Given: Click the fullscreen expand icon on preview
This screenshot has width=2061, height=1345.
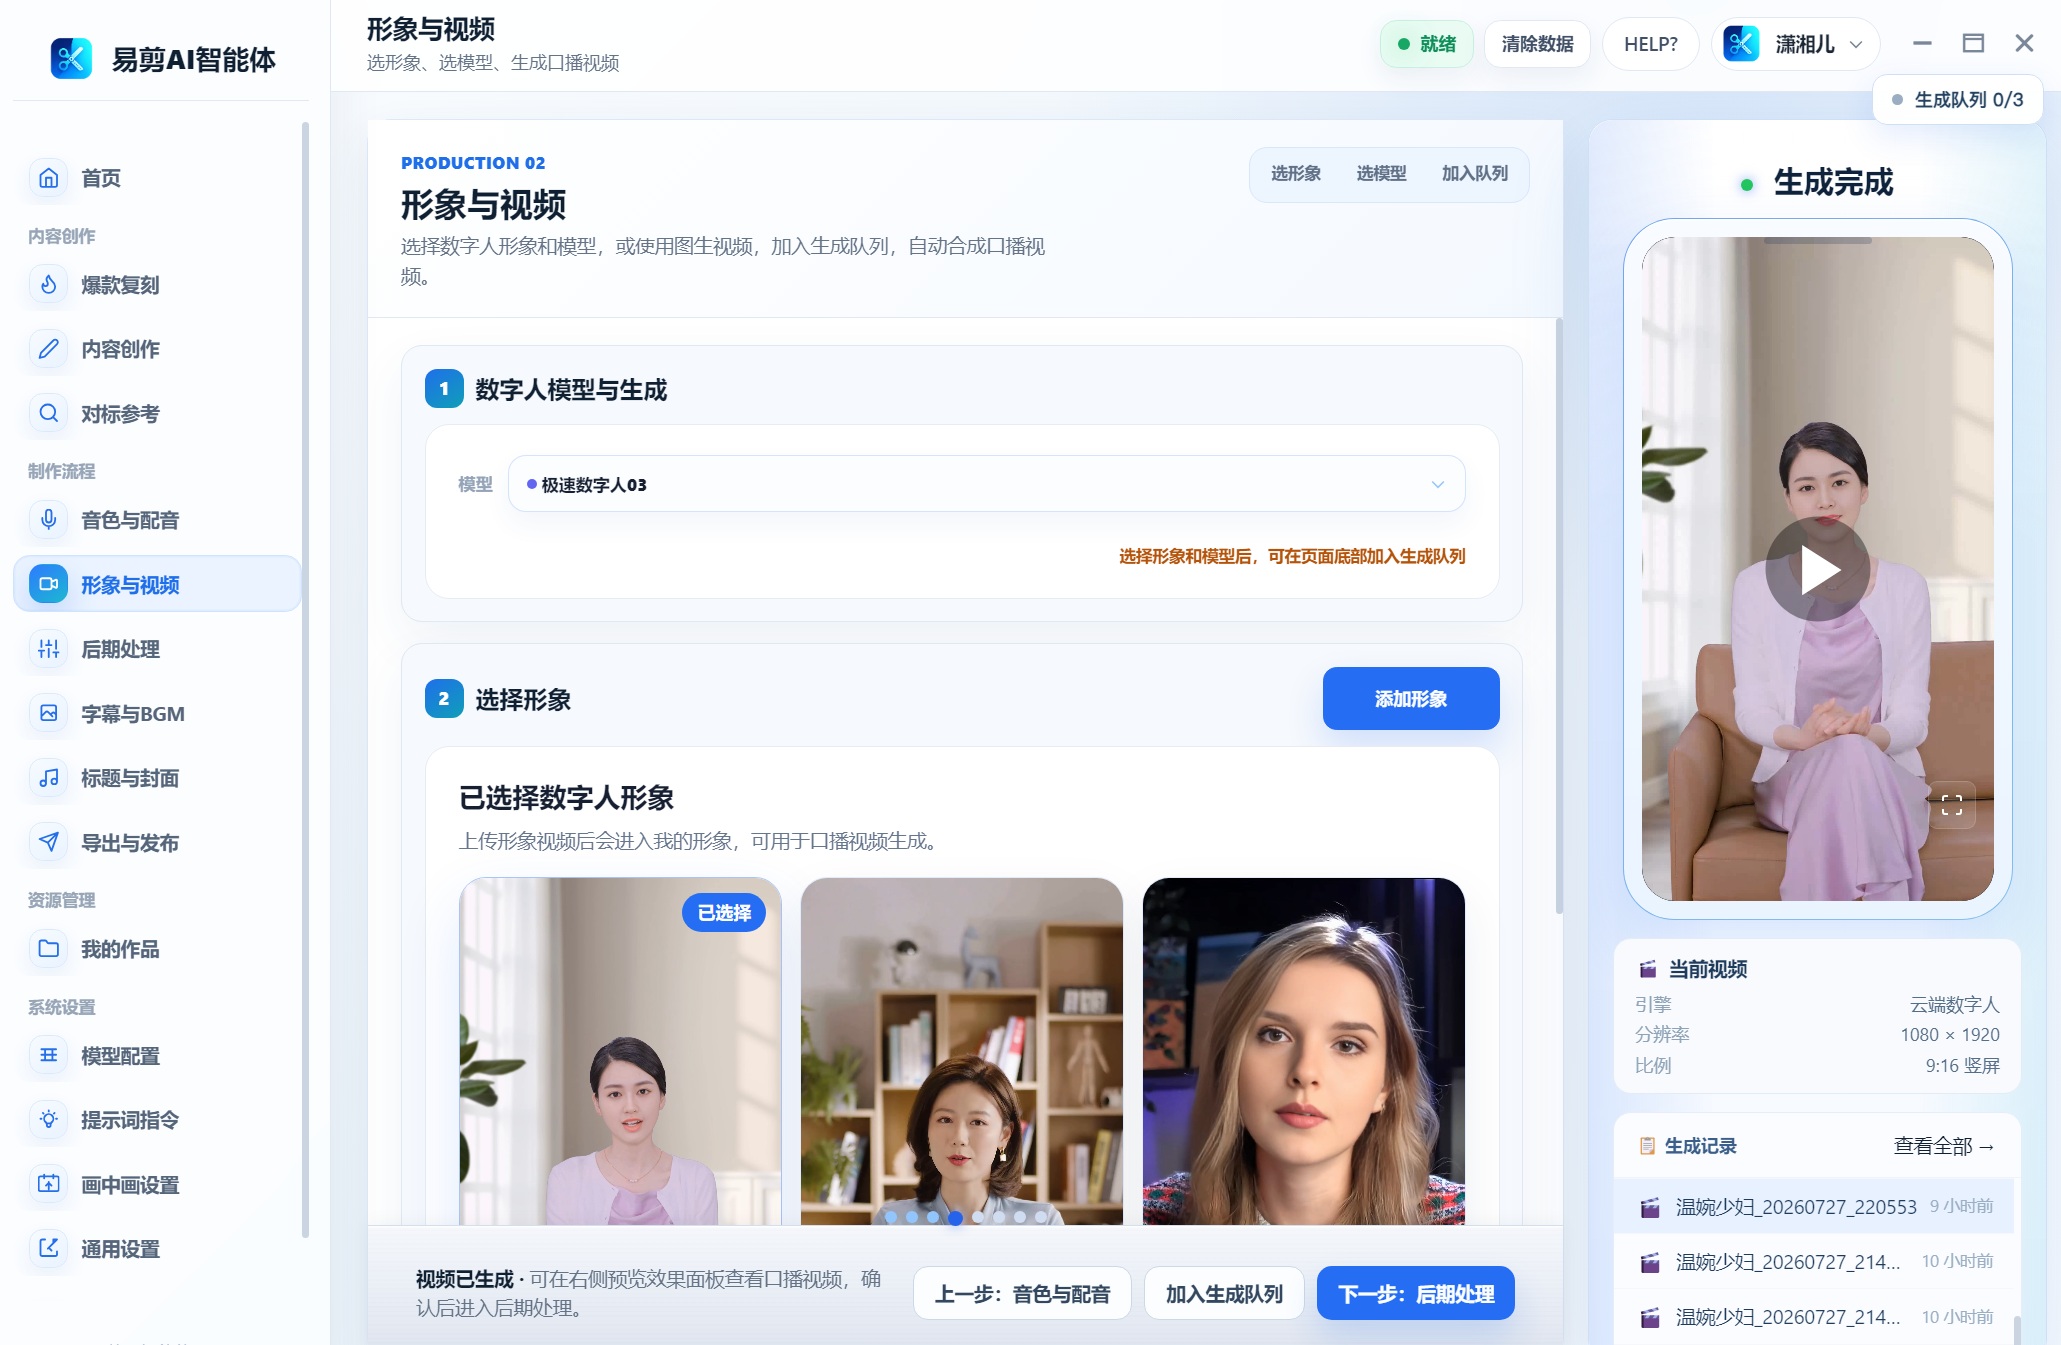Looking at the screenshot, I should pos(1951,805).
